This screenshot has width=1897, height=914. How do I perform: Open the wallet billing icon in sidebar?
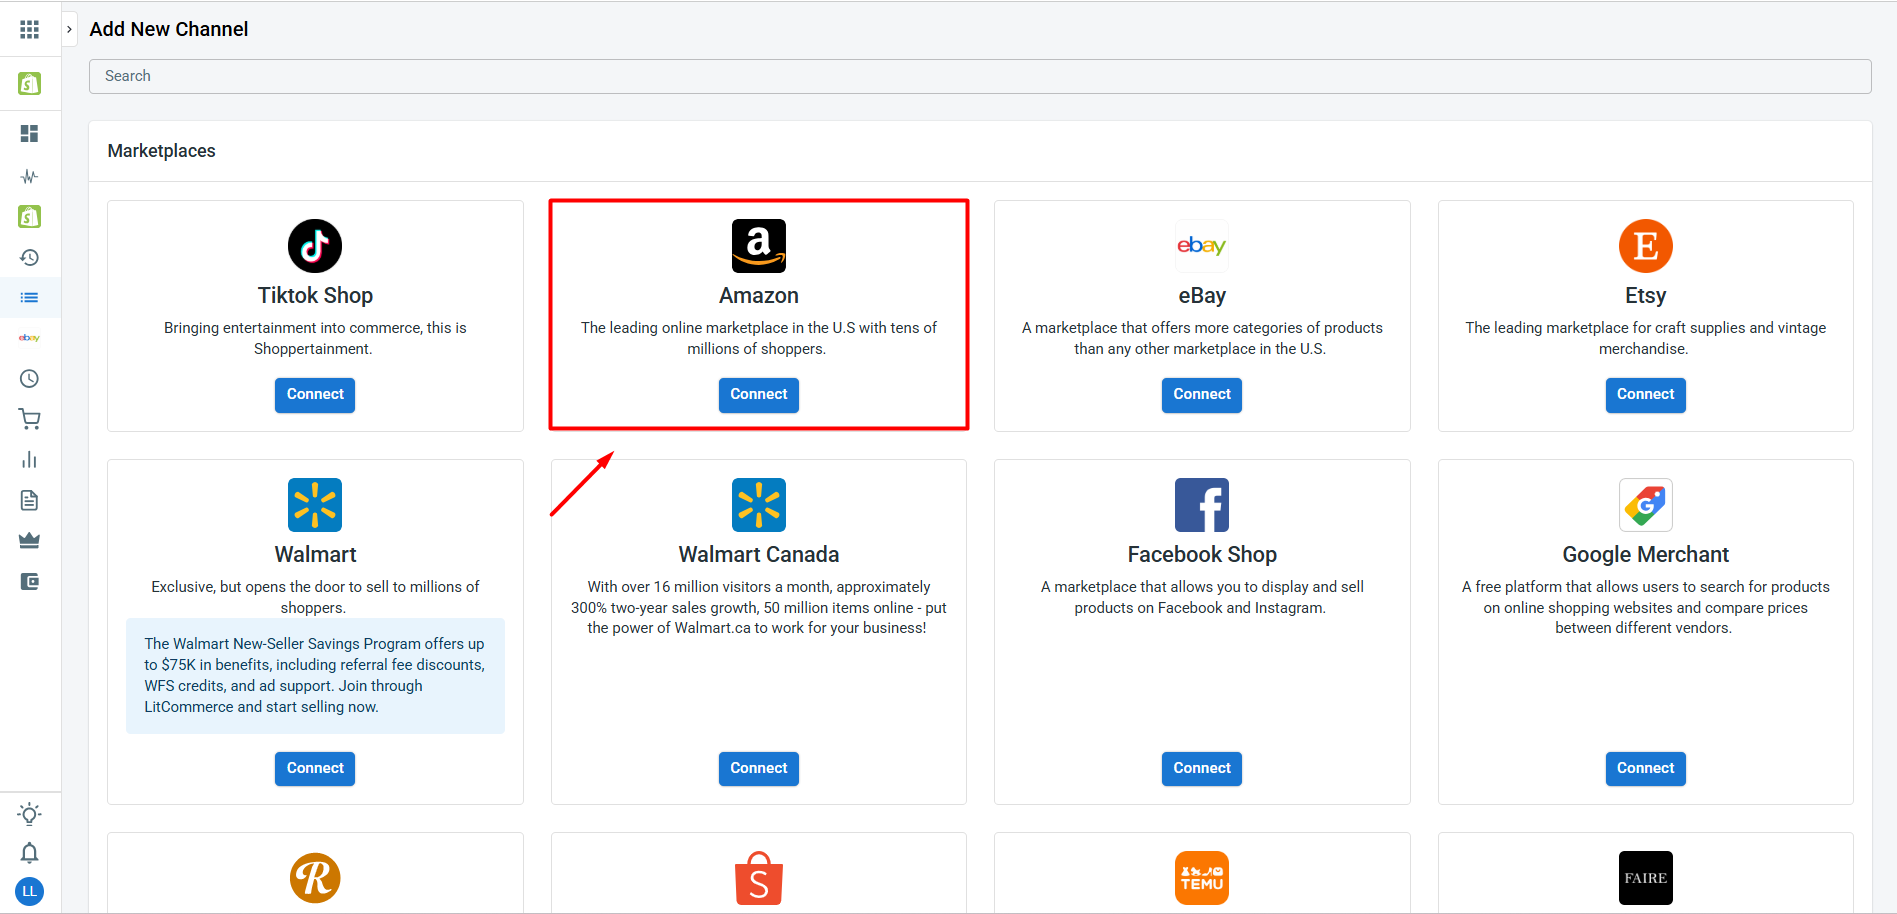pyautogui.click(x=29, y=582)
